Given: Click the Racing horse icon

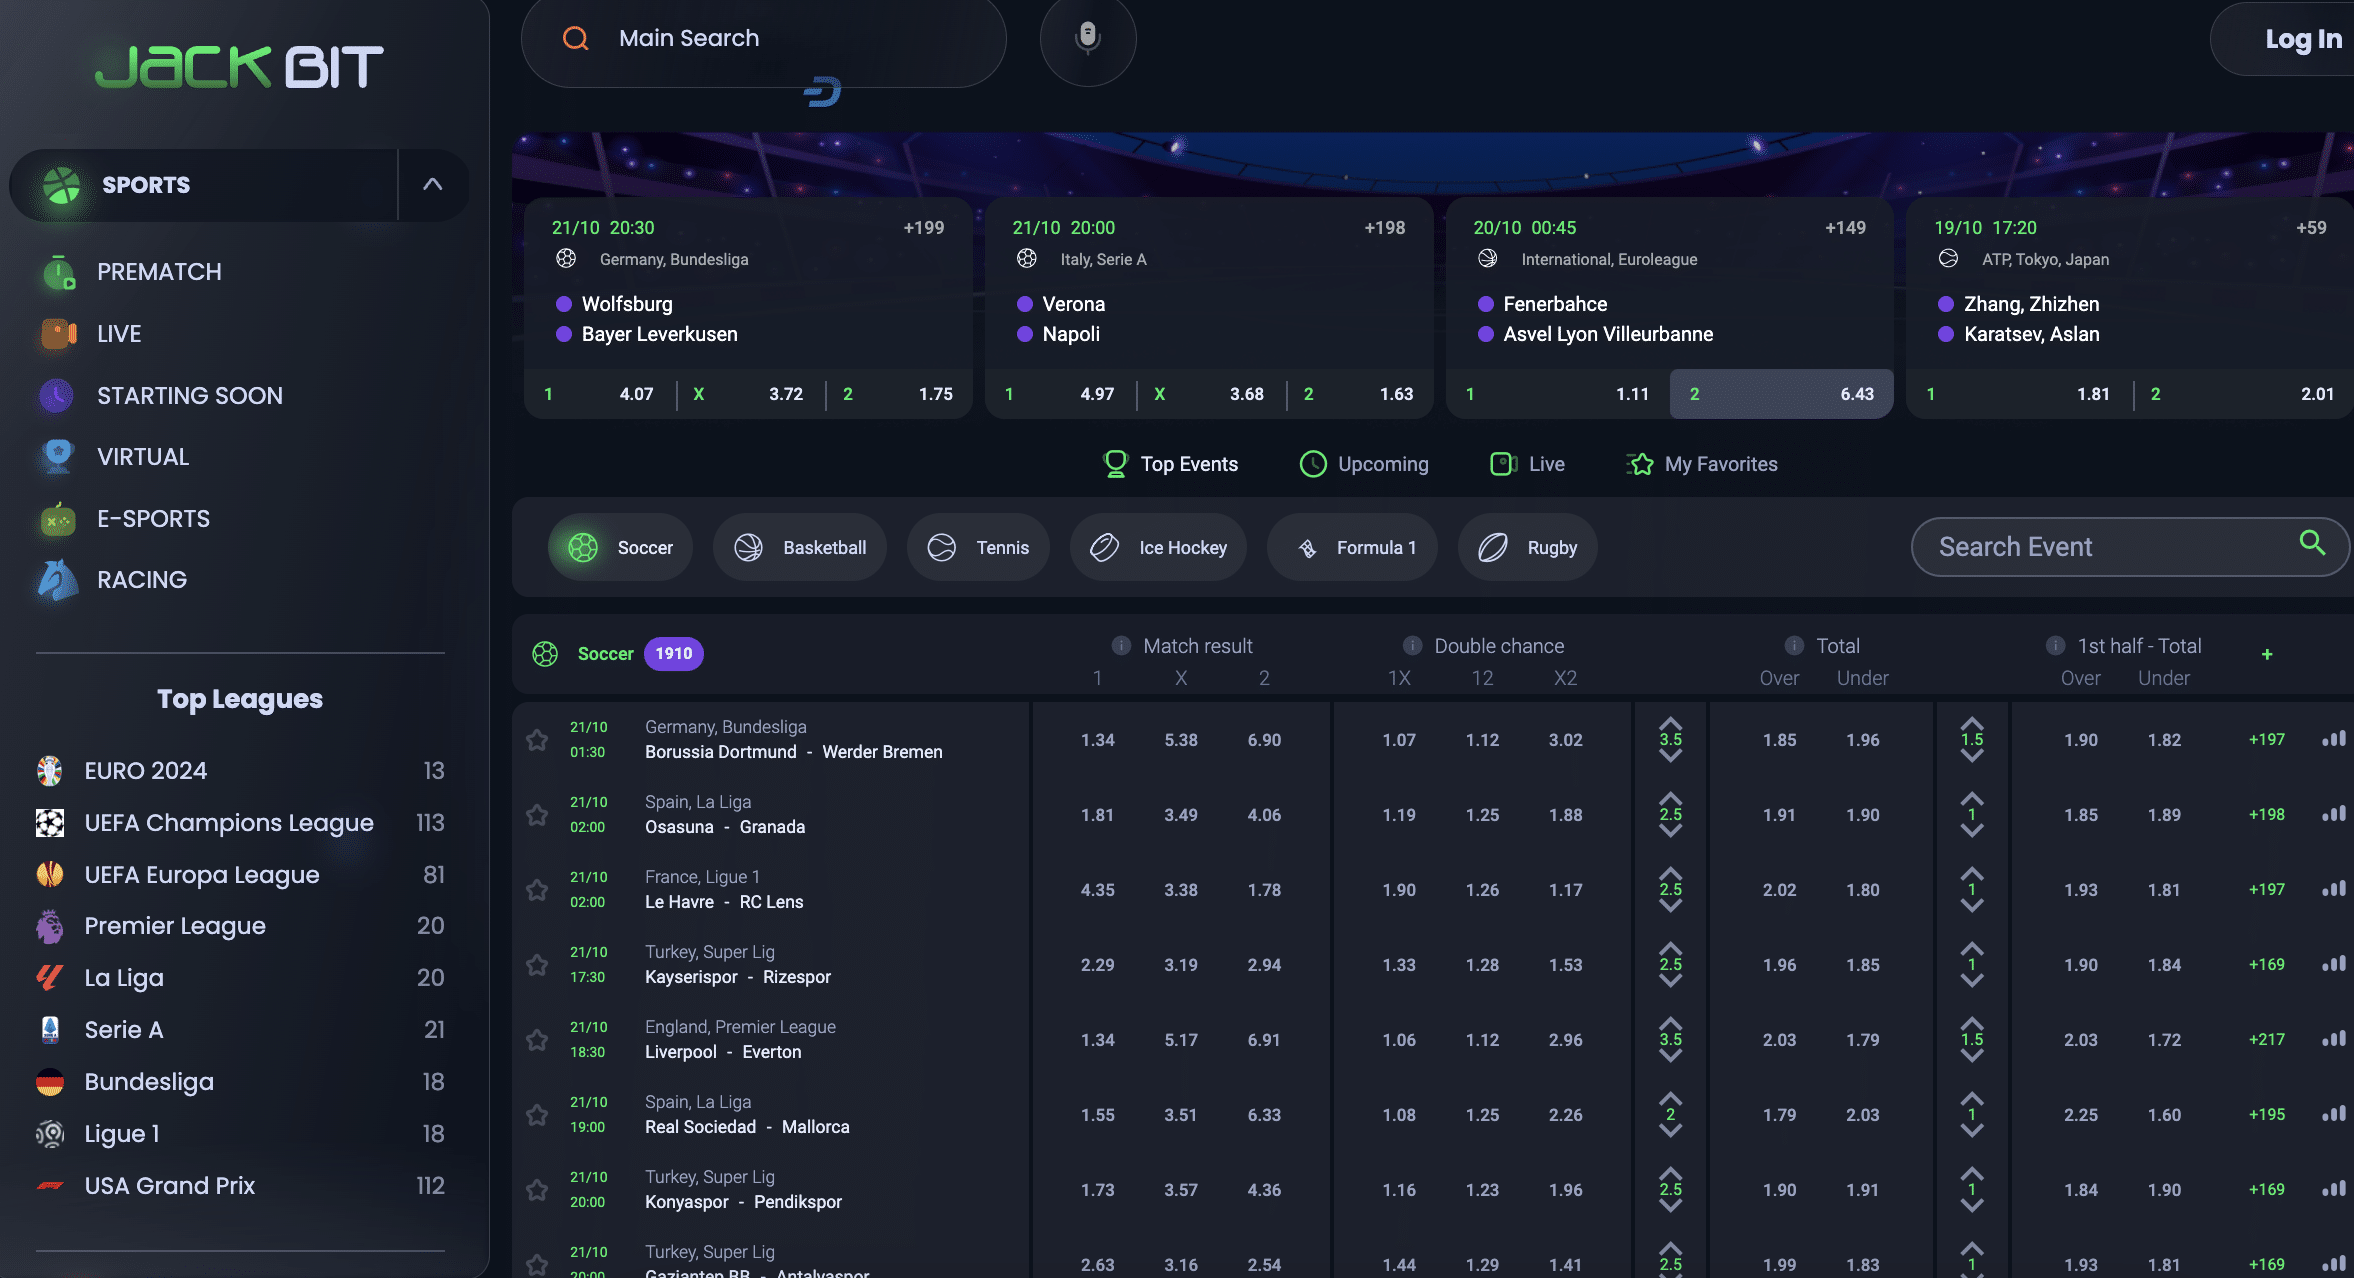Looking at the screenshot, I should pos(57,580).
